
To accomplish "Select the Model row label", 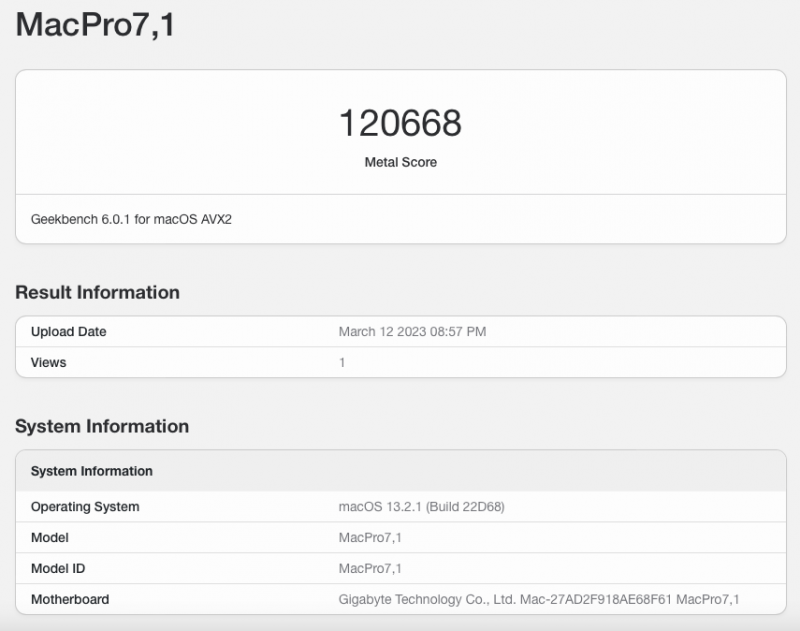I will (x=49, y=537).
